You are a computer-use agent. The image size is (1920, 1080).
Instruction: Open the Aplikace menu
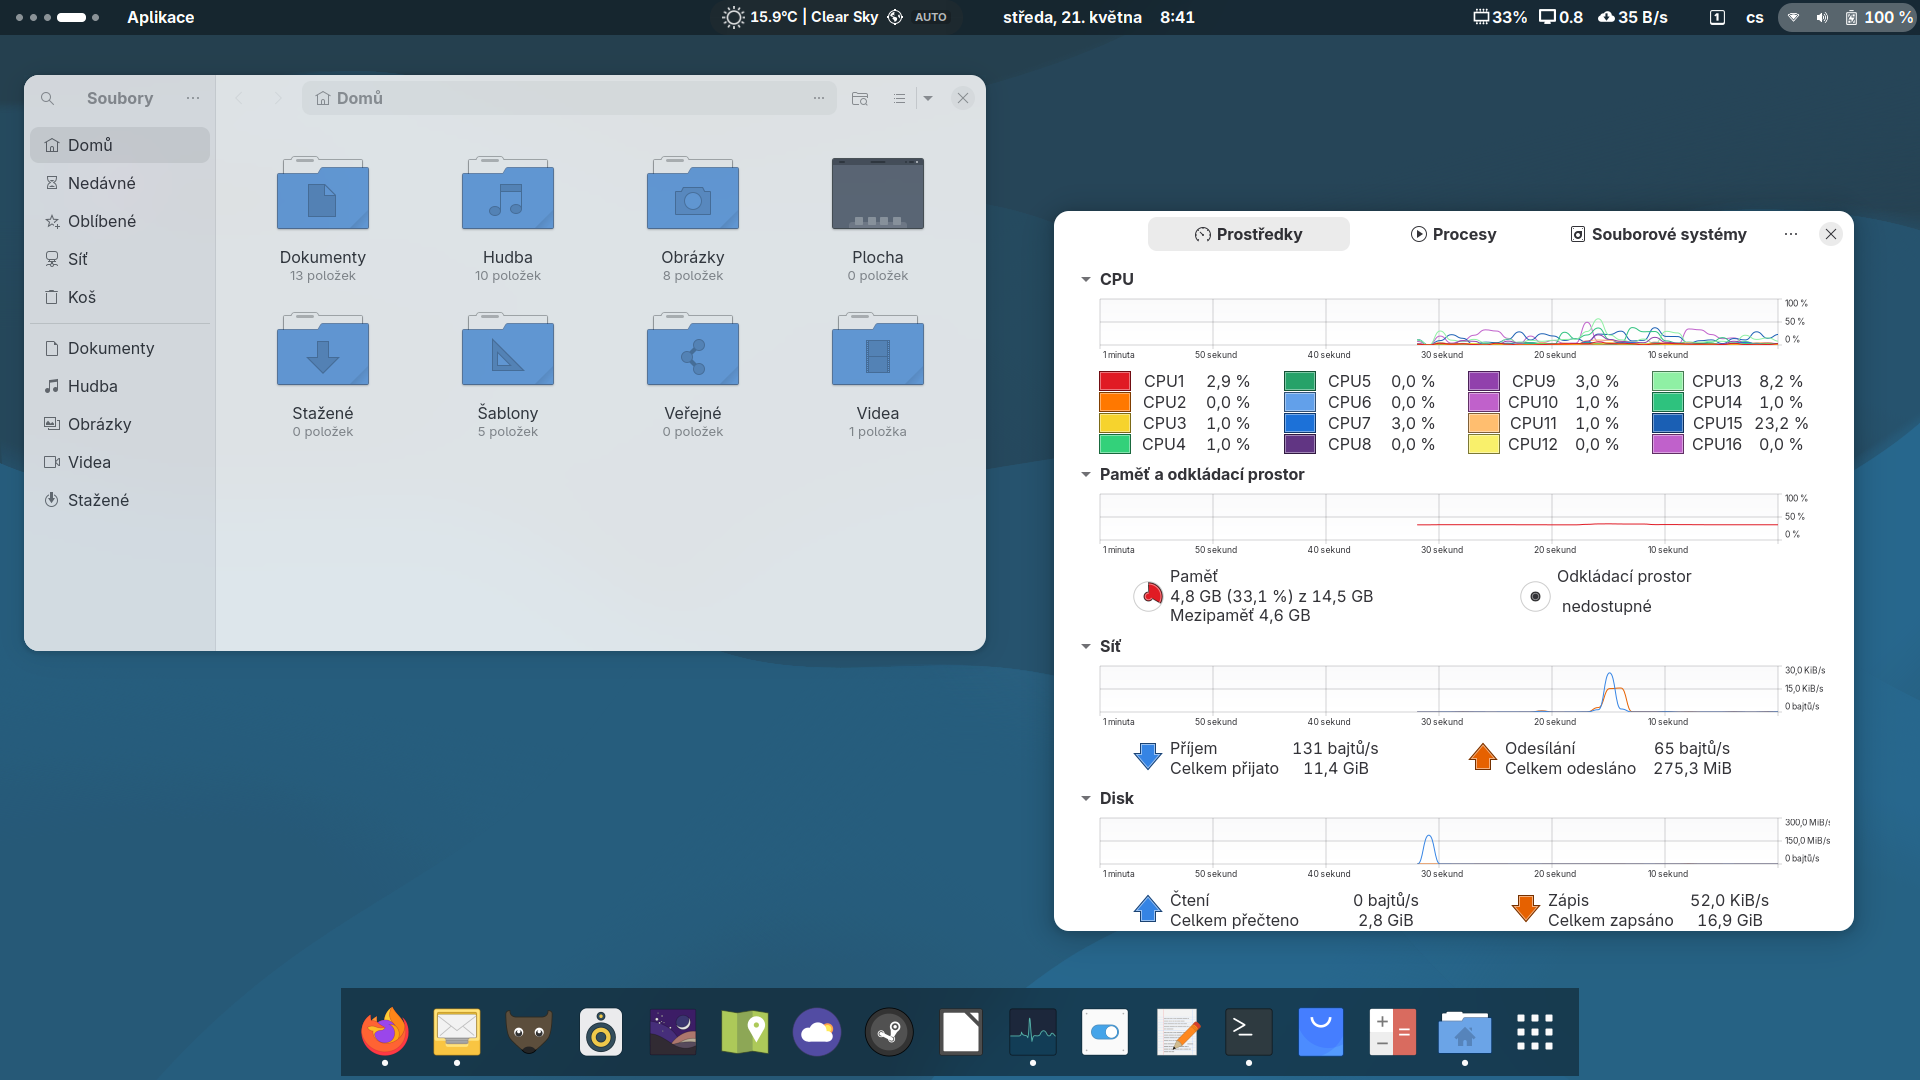click(160, 17)
